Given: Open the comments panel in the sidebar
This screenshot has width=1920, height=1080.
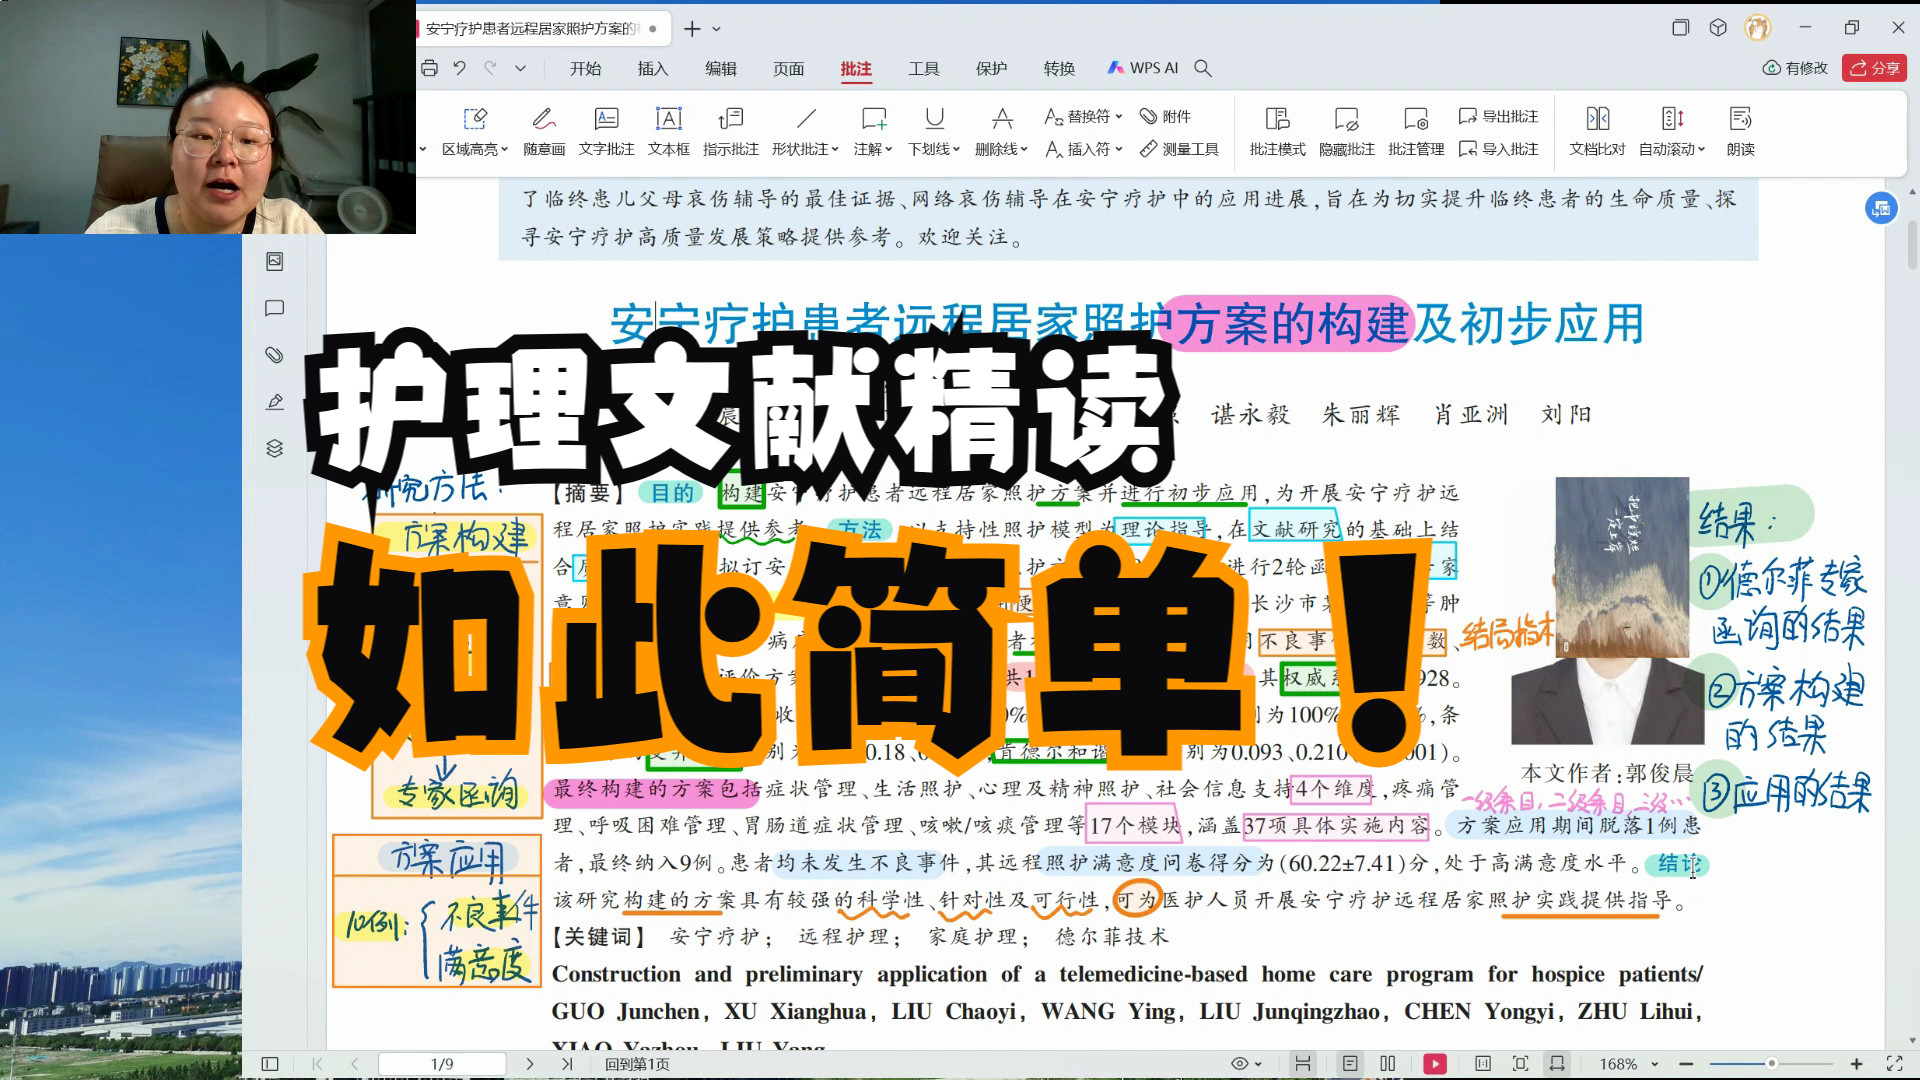Looking at the screenshot, I should point(275,308).
